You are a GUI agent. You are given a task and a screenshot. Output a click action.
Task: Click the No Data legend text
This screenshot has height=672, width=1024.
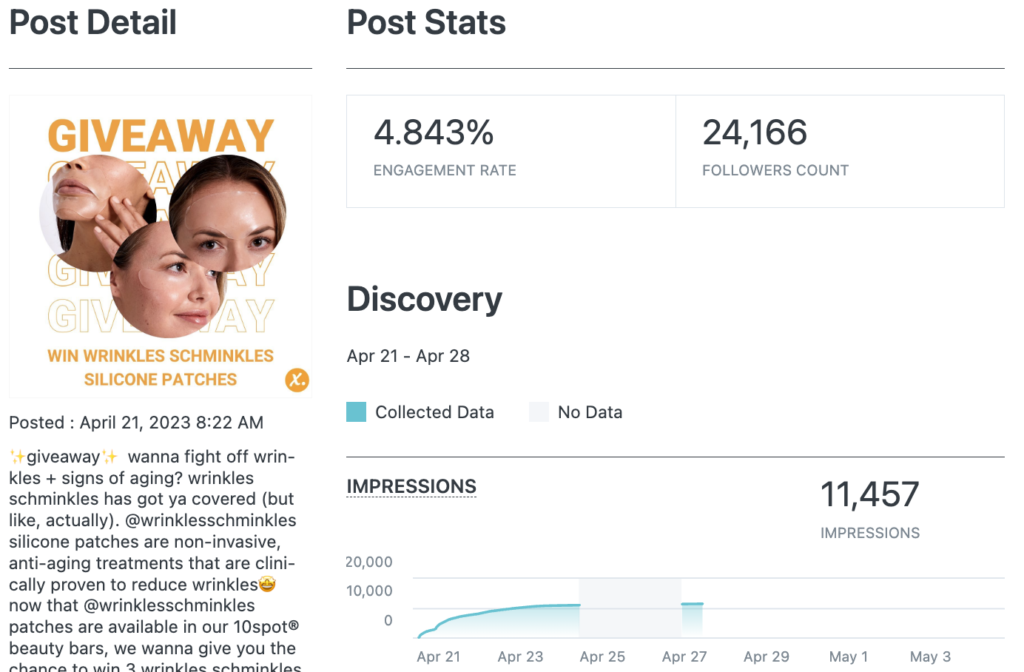pos(590,412)
